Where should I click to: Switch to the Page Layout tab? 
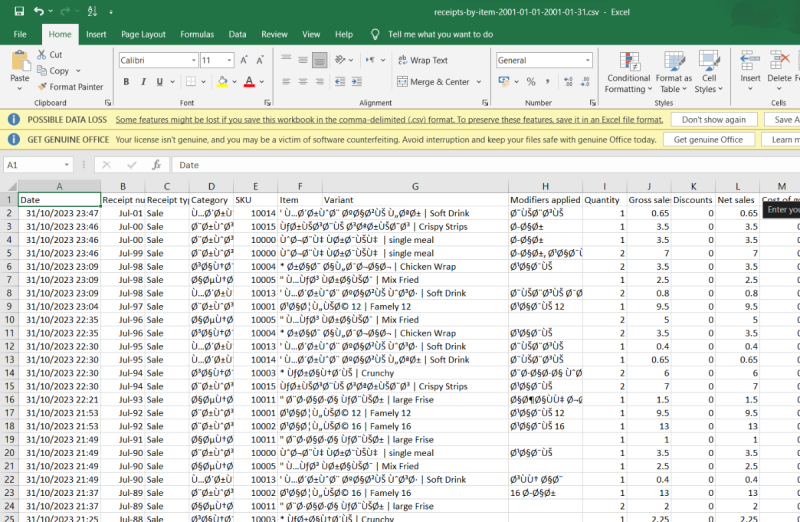[143, 34]
